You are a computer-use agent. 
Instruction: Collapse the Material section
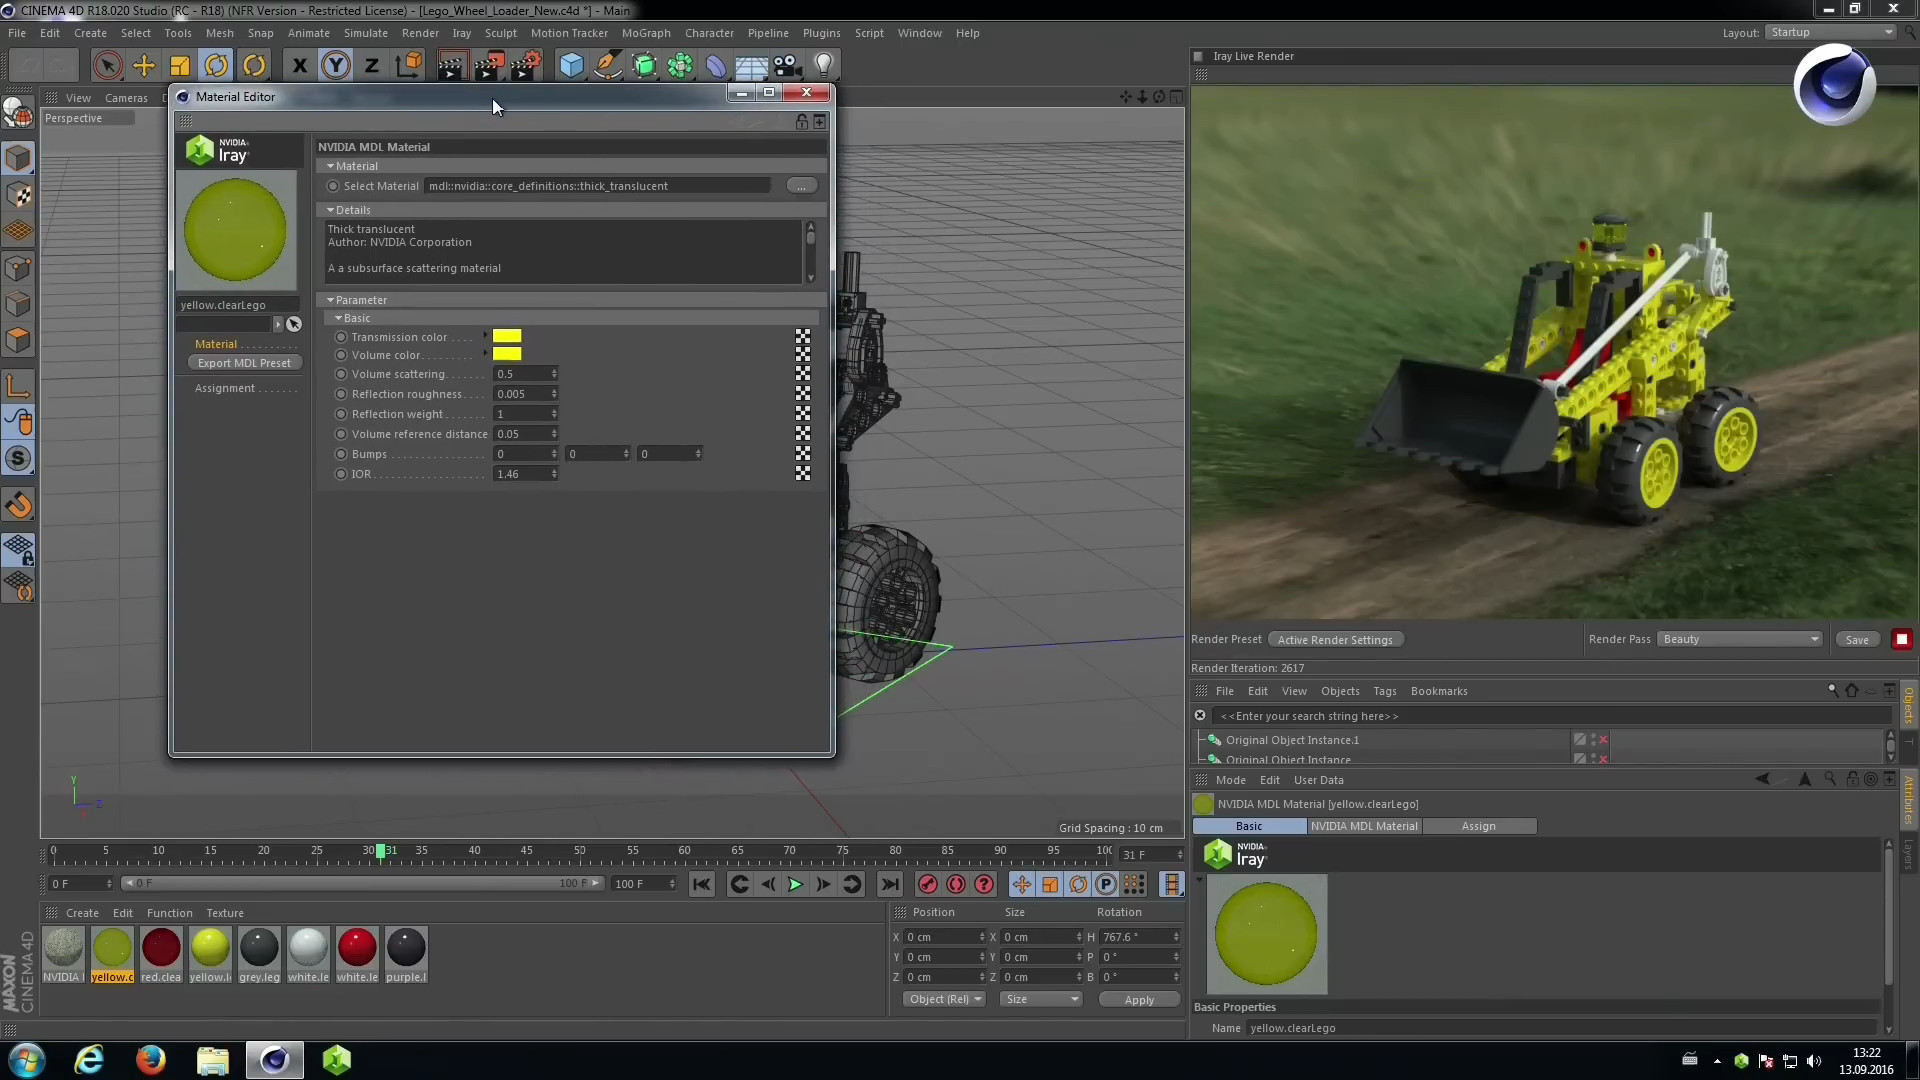coord(331,166)
